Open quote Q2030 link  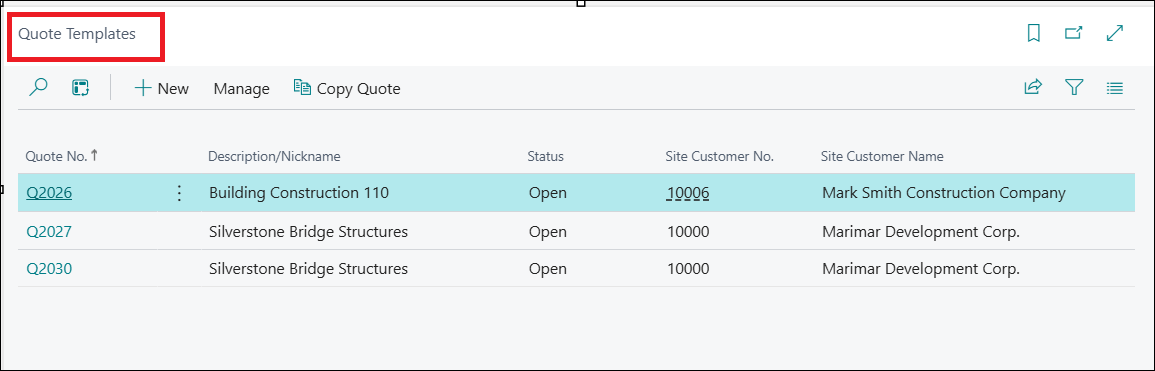[49, 269]
